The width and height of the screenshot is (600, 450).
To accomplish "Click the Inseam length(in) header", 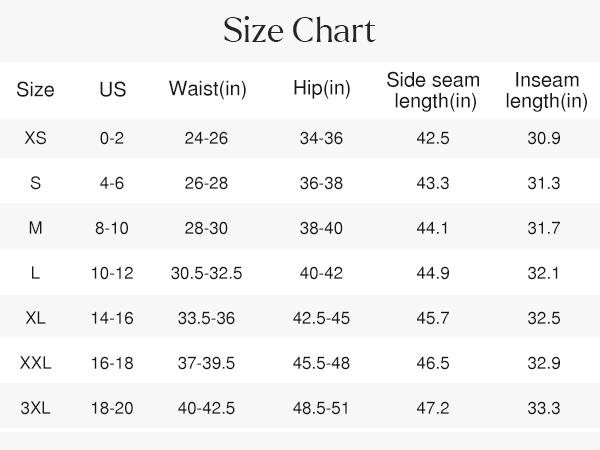I will pos(545,90).
